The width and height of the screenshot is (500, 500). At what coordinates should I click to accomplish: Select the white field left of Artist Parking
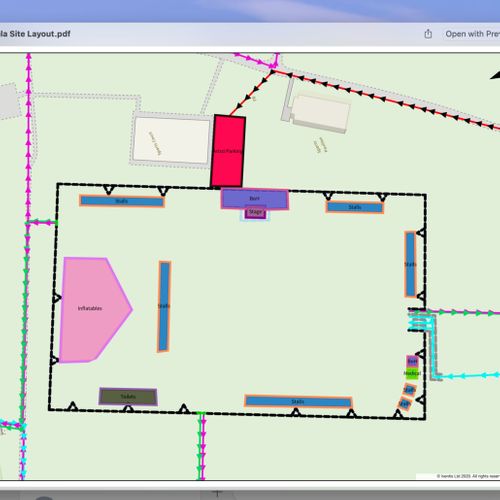[171, 140]
